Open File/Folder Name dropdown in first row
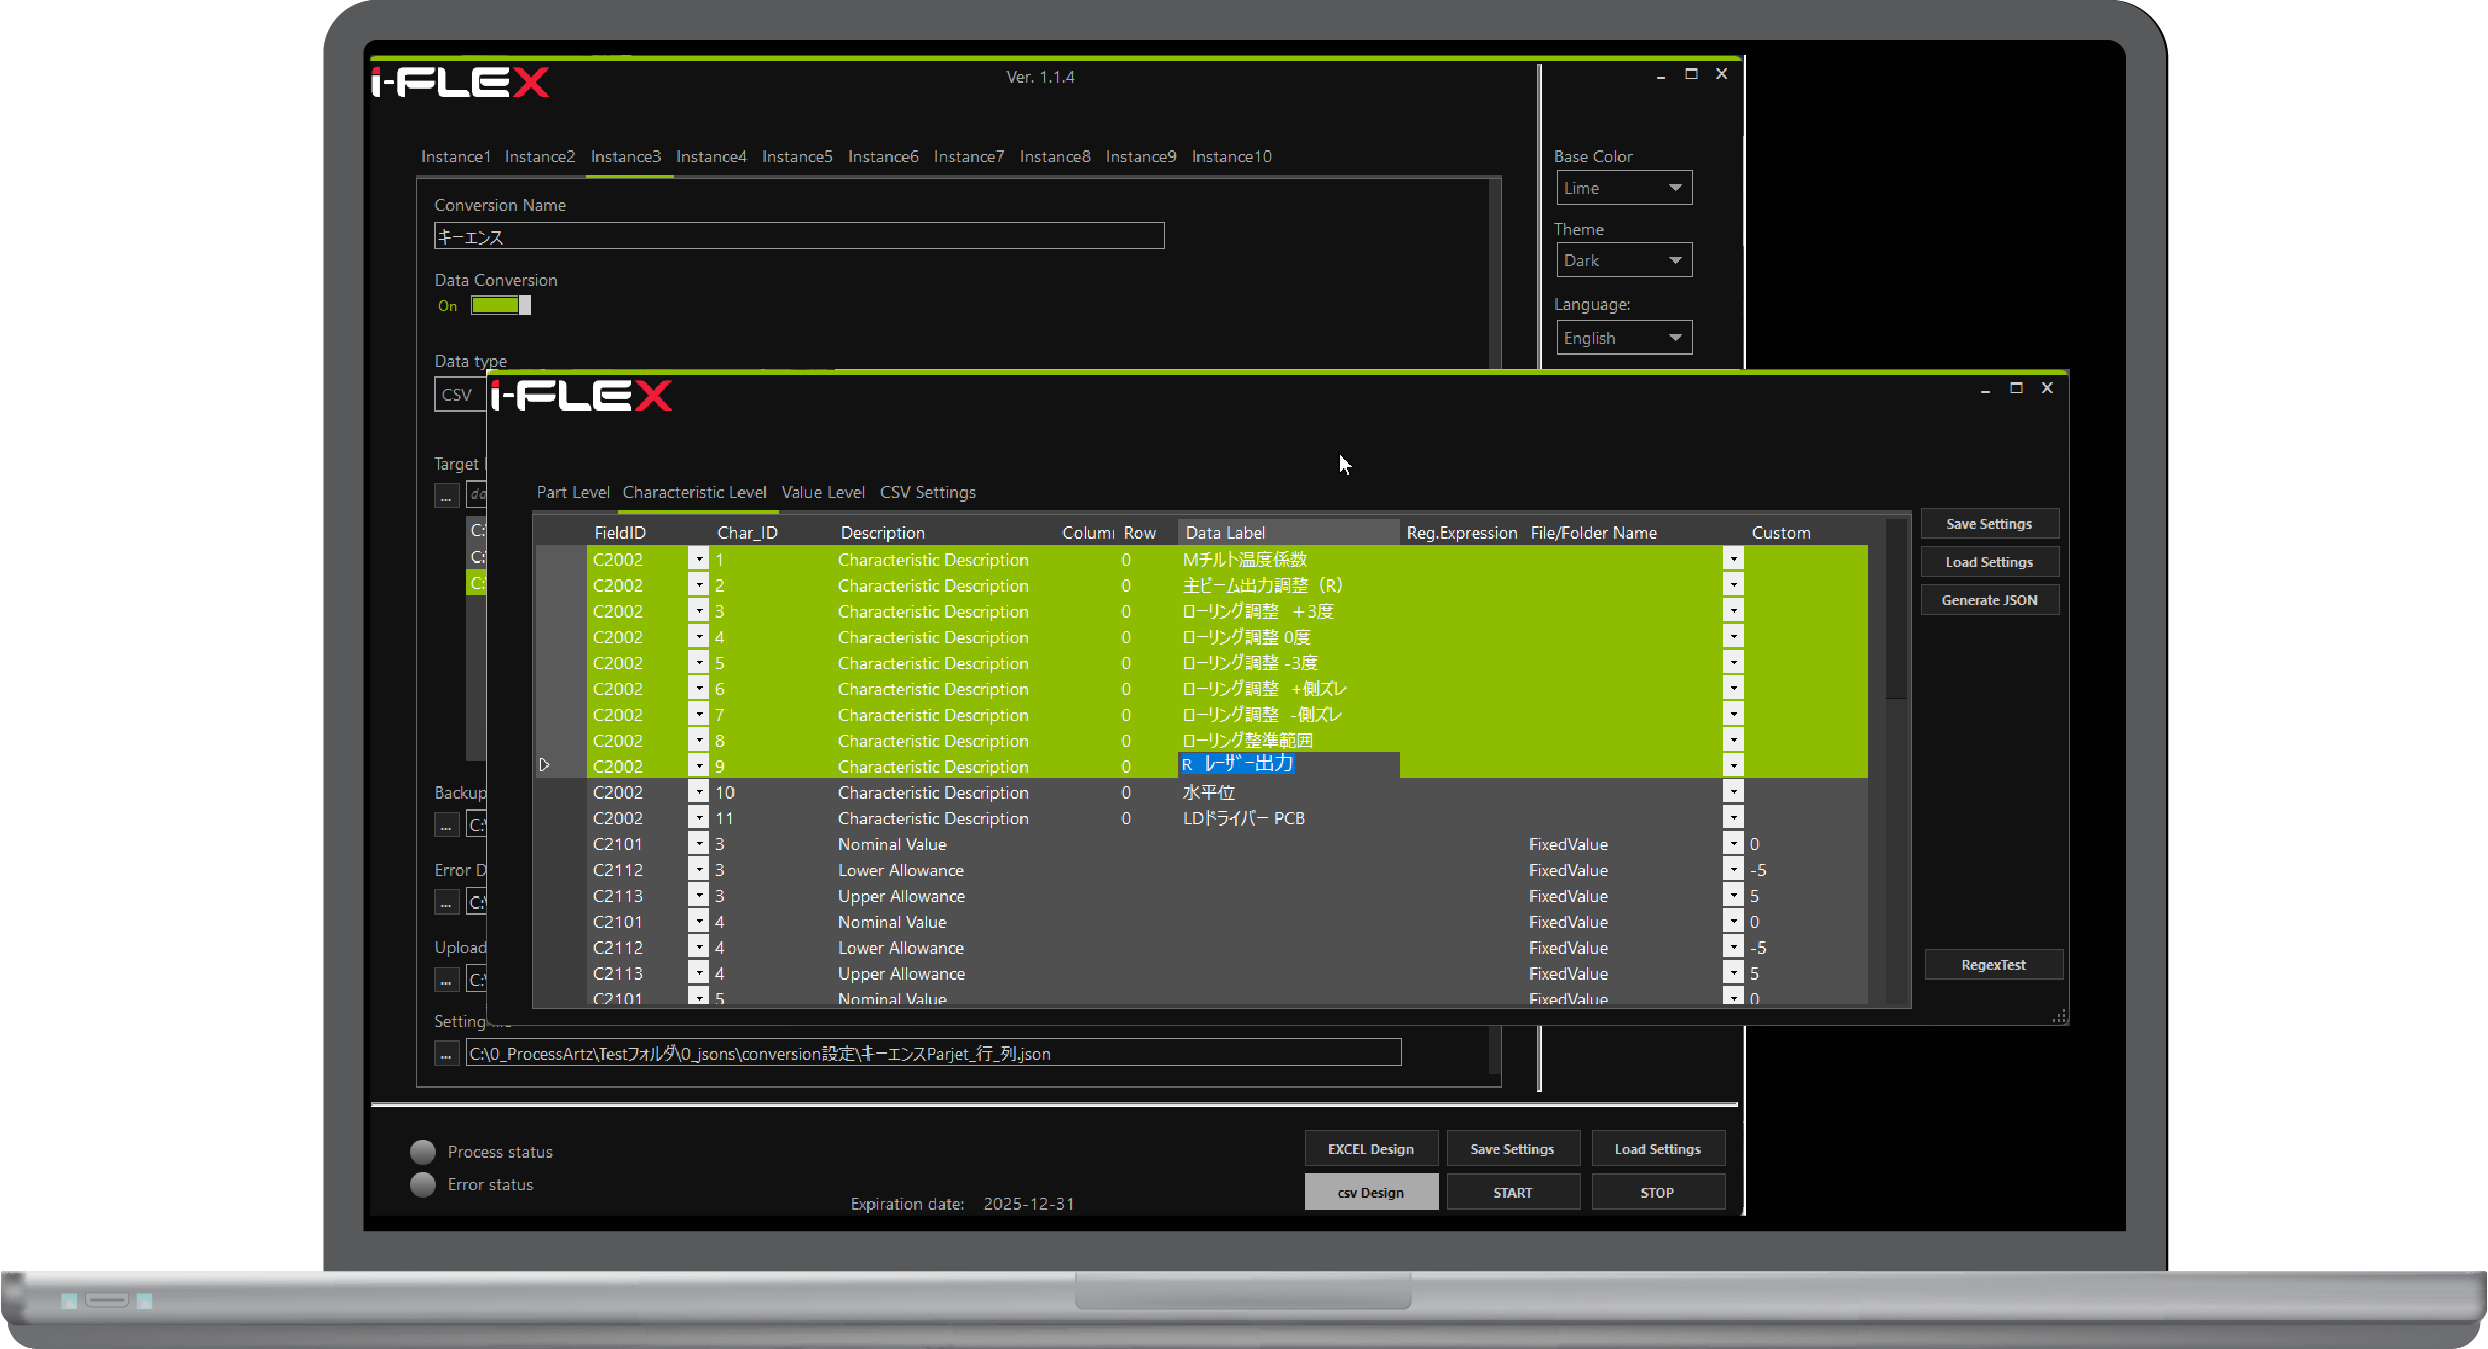Screen dimensions: 2488x1349 (1733, 560)
